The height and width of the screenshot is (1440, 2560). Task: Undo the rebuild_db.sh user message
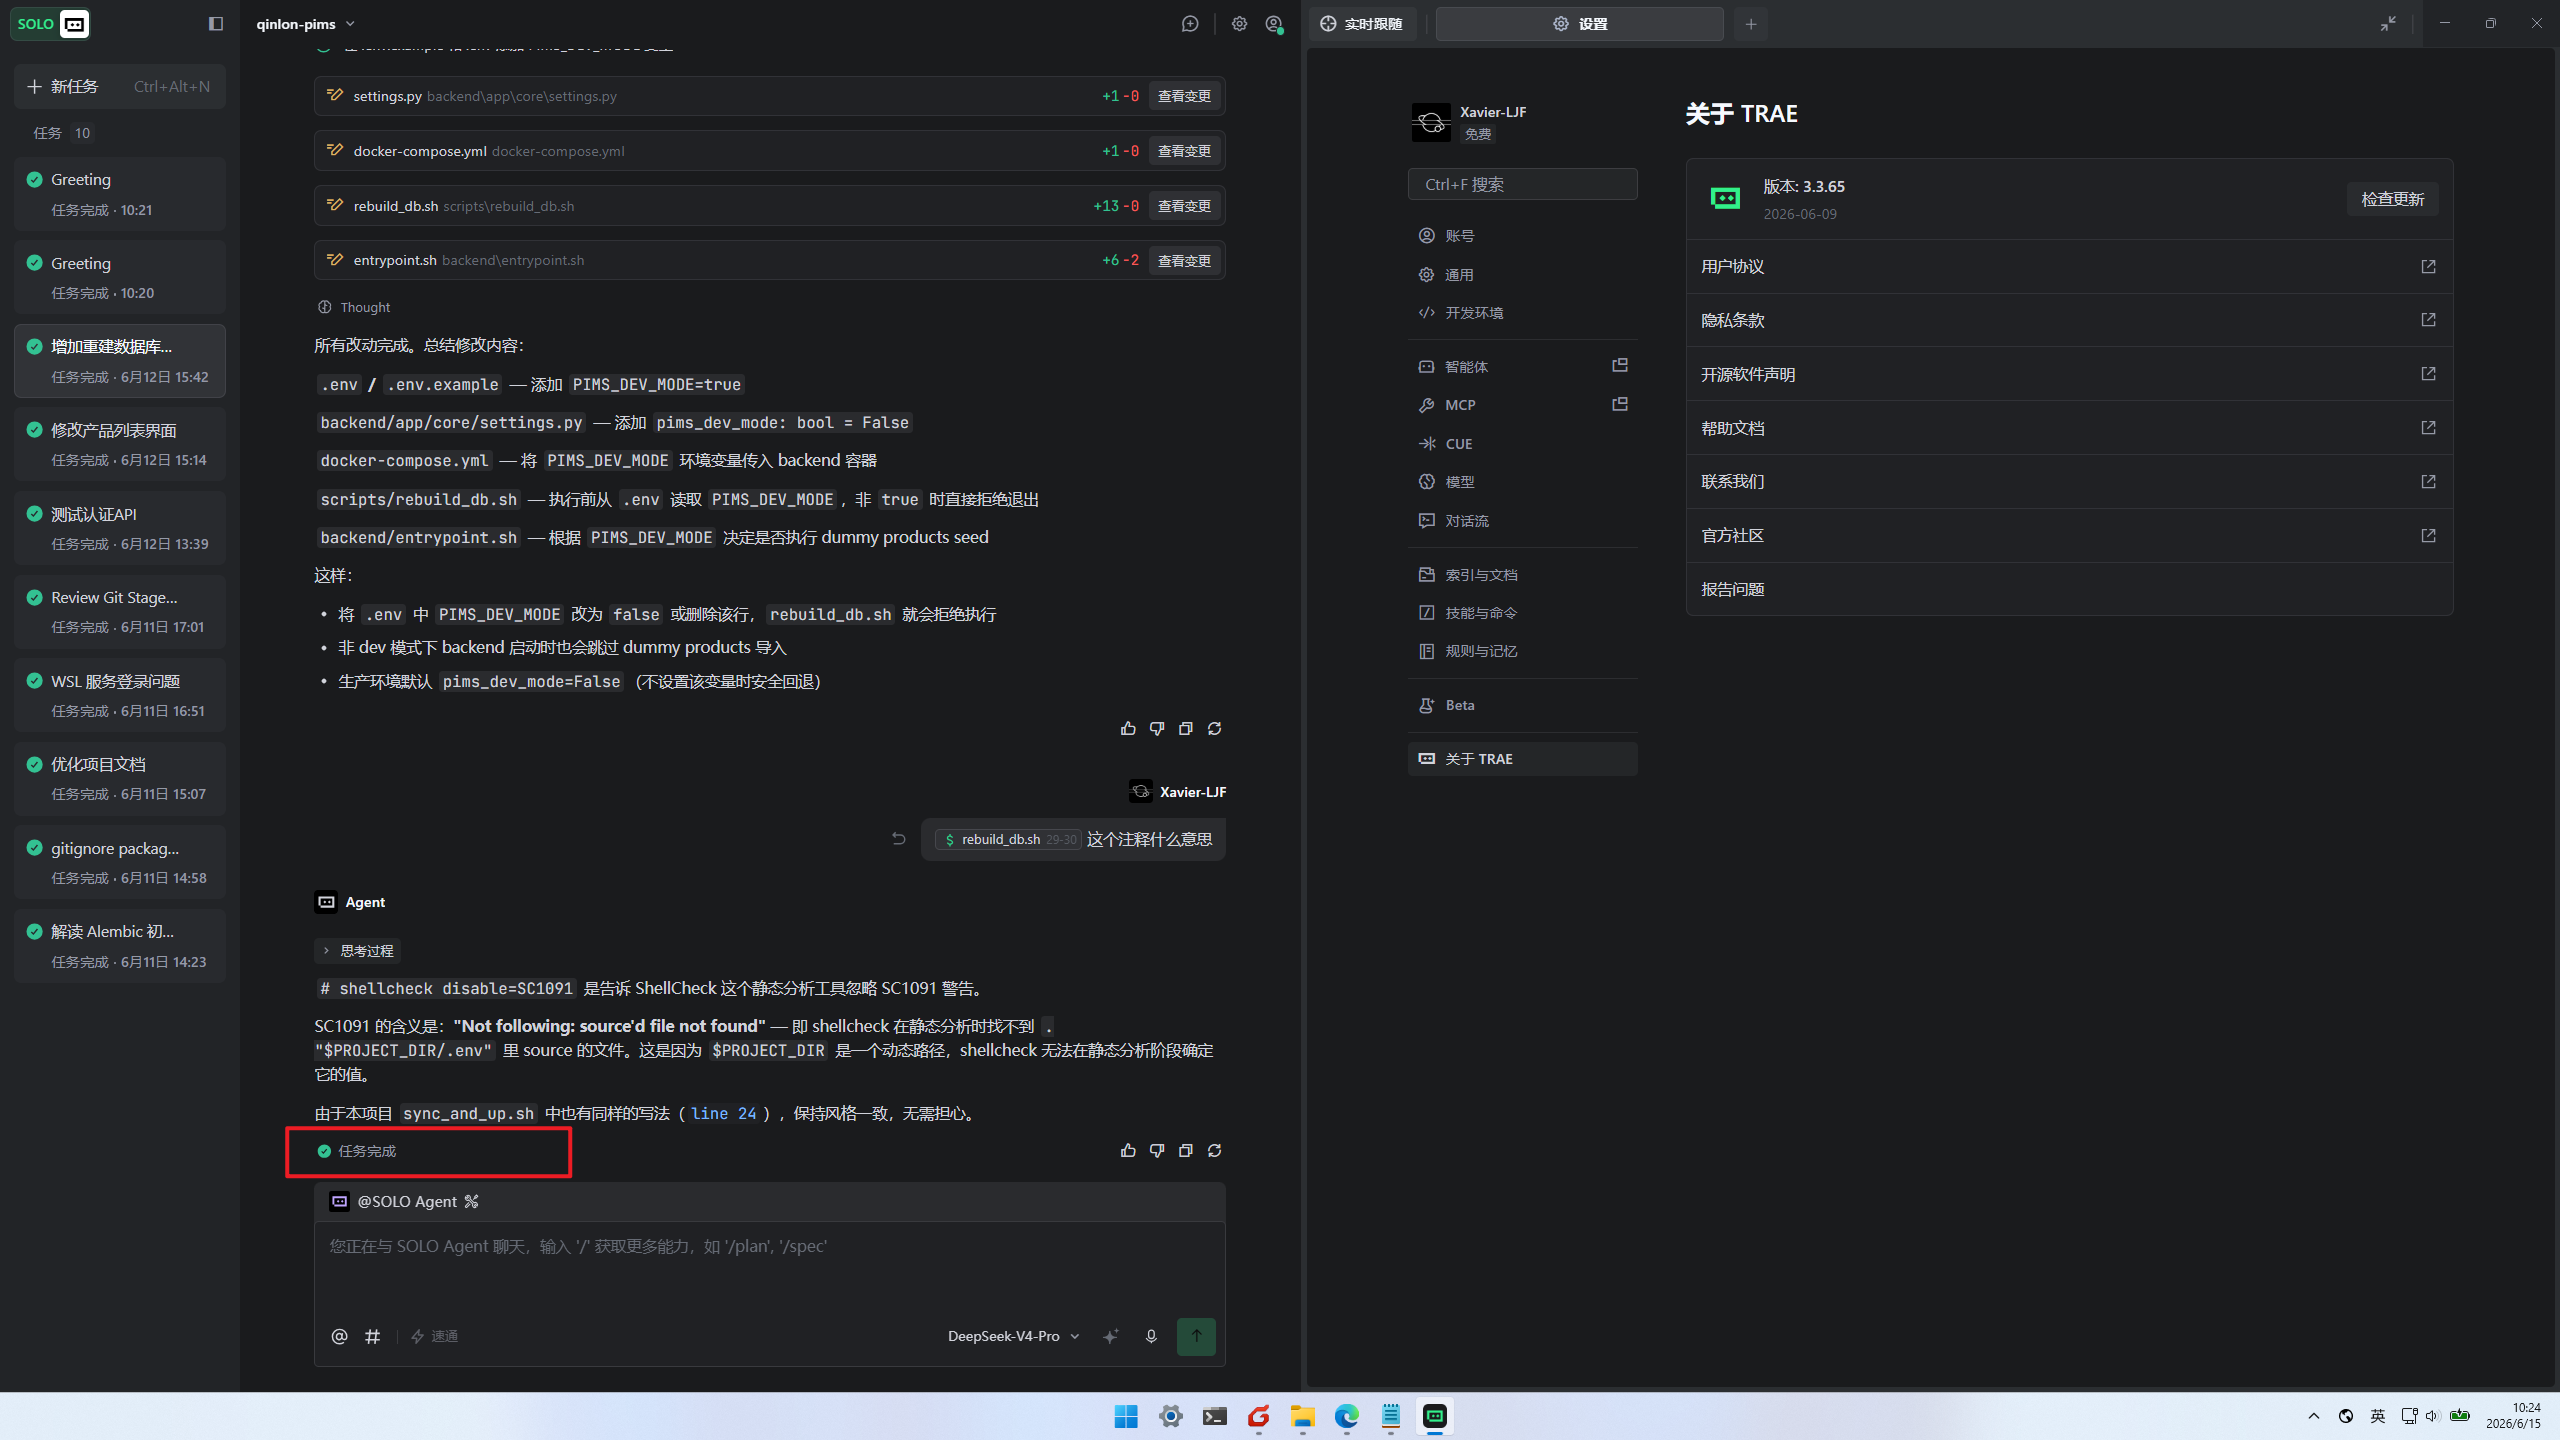898,839
